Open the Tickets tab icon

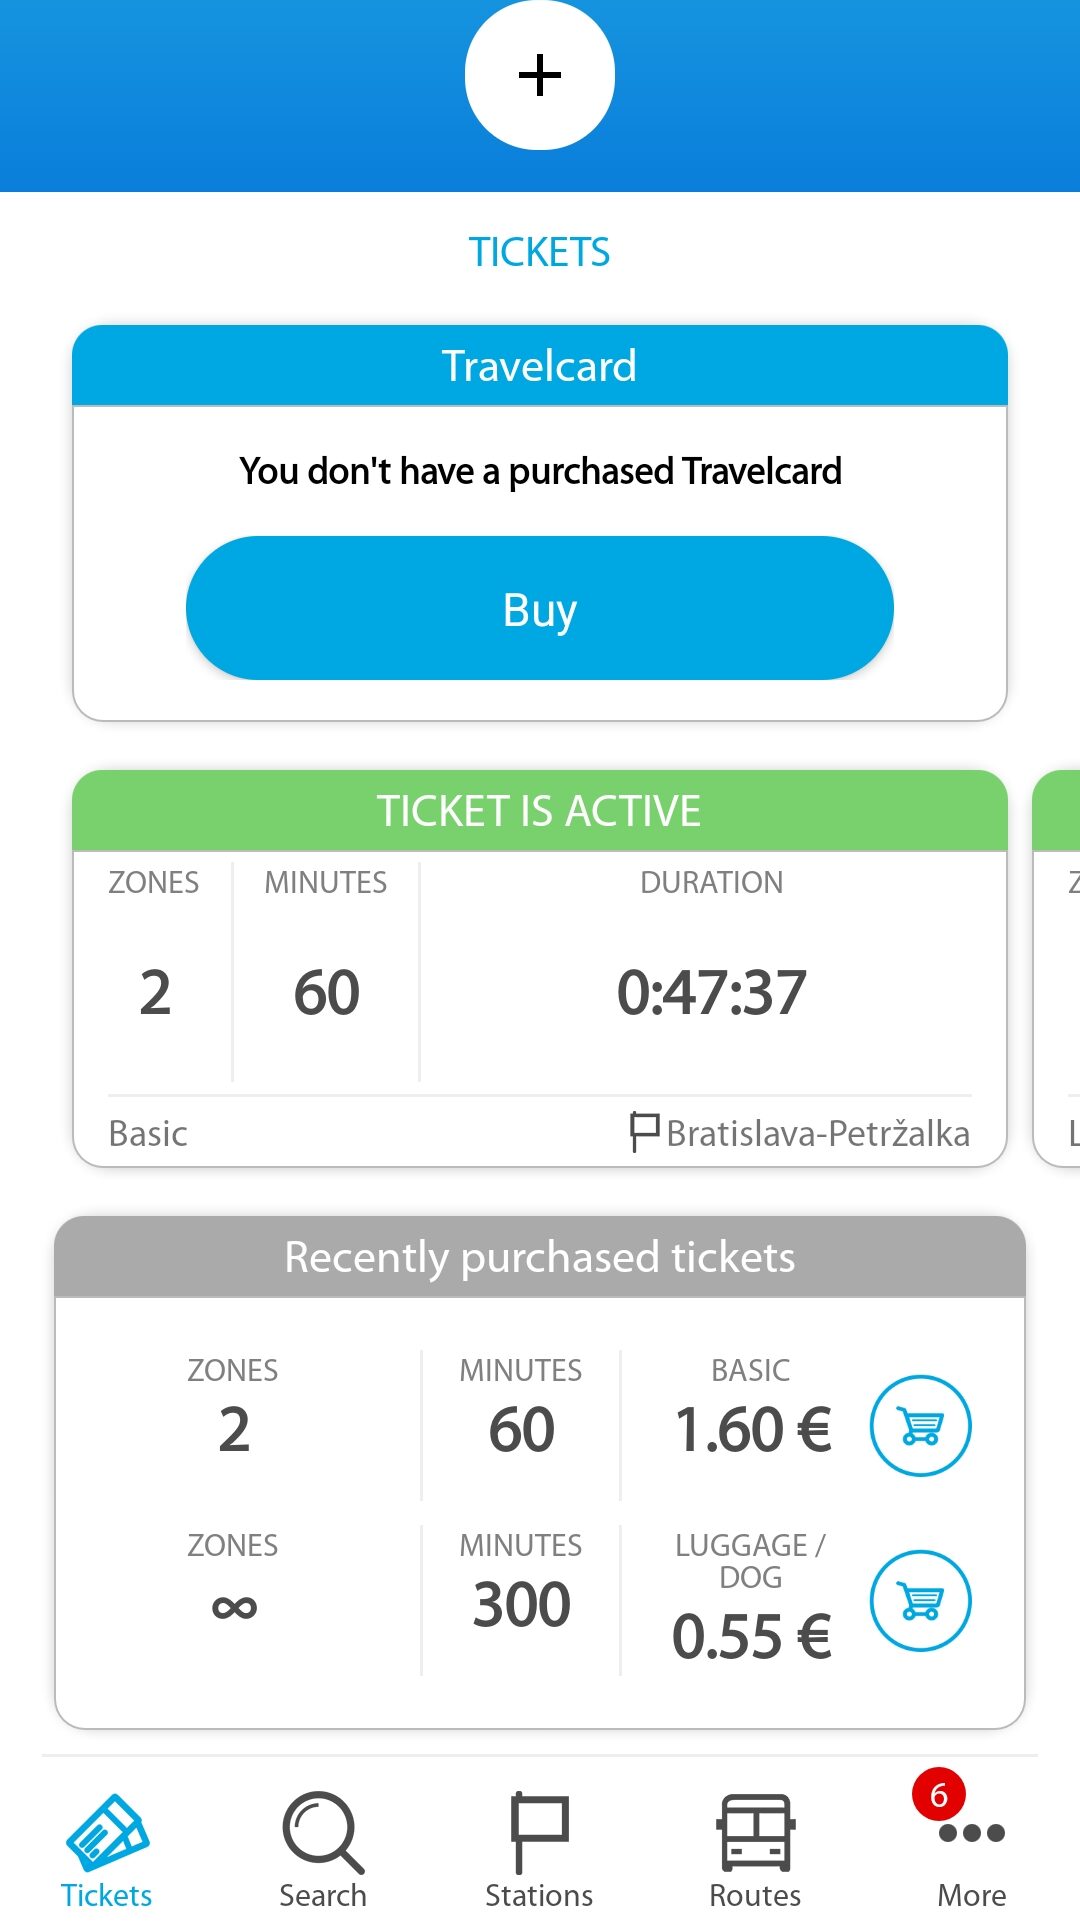point(107,1832)
